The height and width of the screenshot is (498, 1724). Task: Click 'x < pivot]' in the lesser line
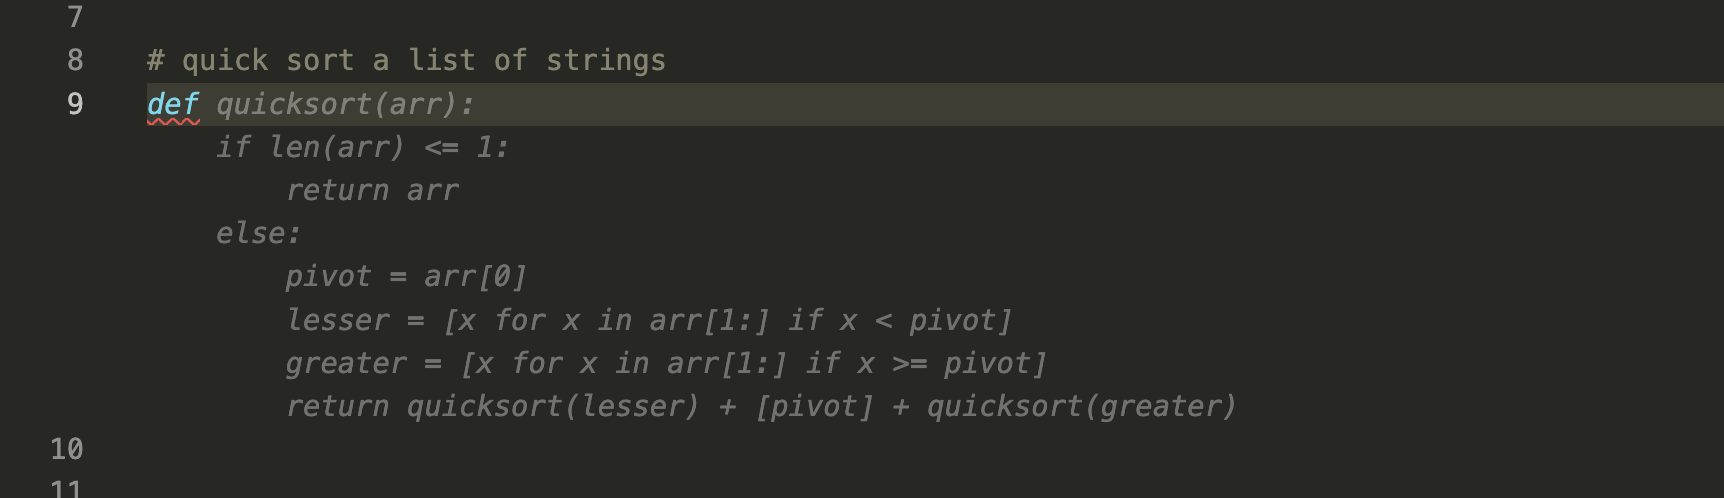click(x=925, y=321)
